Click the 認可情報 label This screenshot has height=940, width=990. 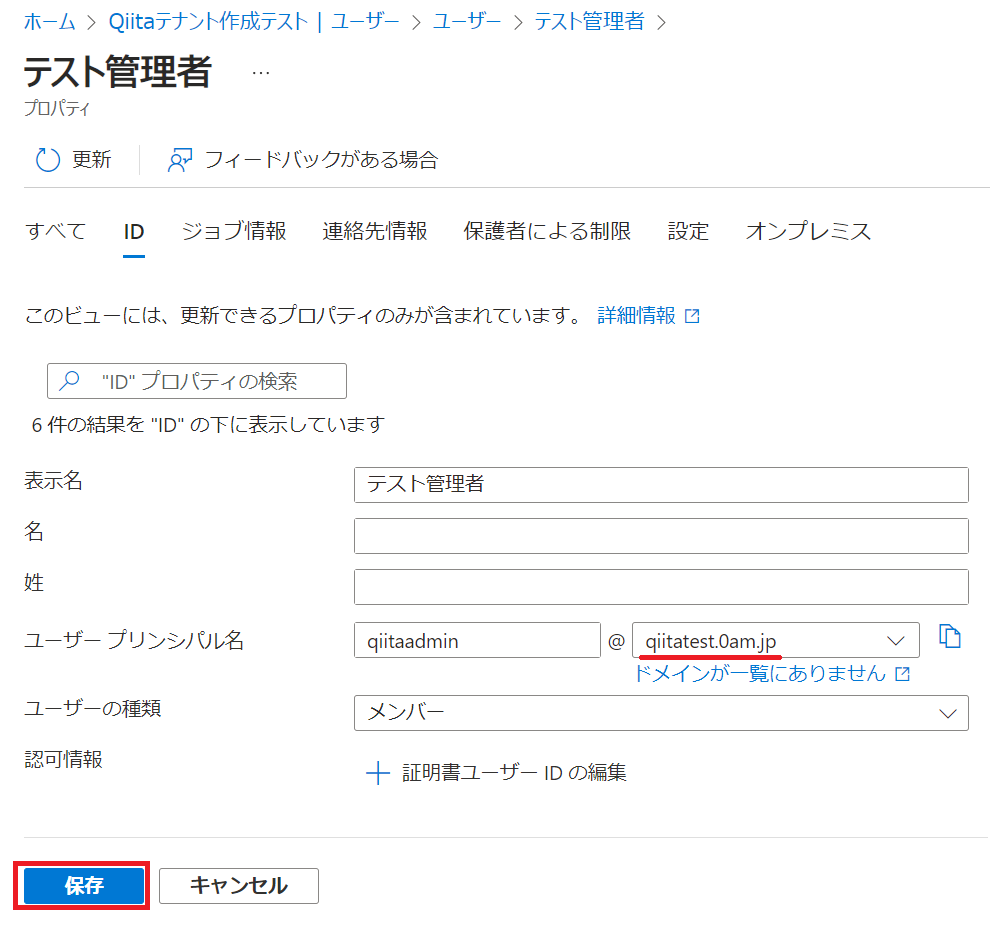63,759
